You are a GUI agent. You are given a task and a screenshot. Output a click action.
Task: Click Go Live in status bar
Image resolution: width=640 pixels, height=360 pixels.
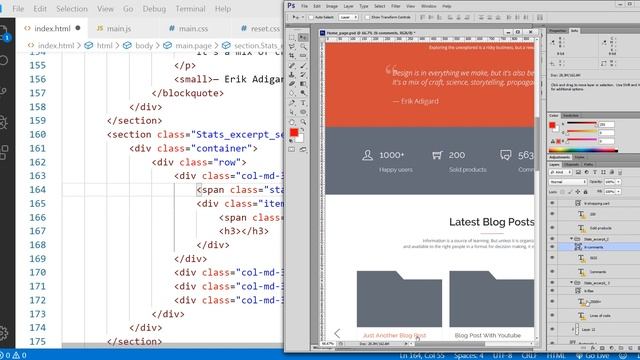(x=593, y=356)
